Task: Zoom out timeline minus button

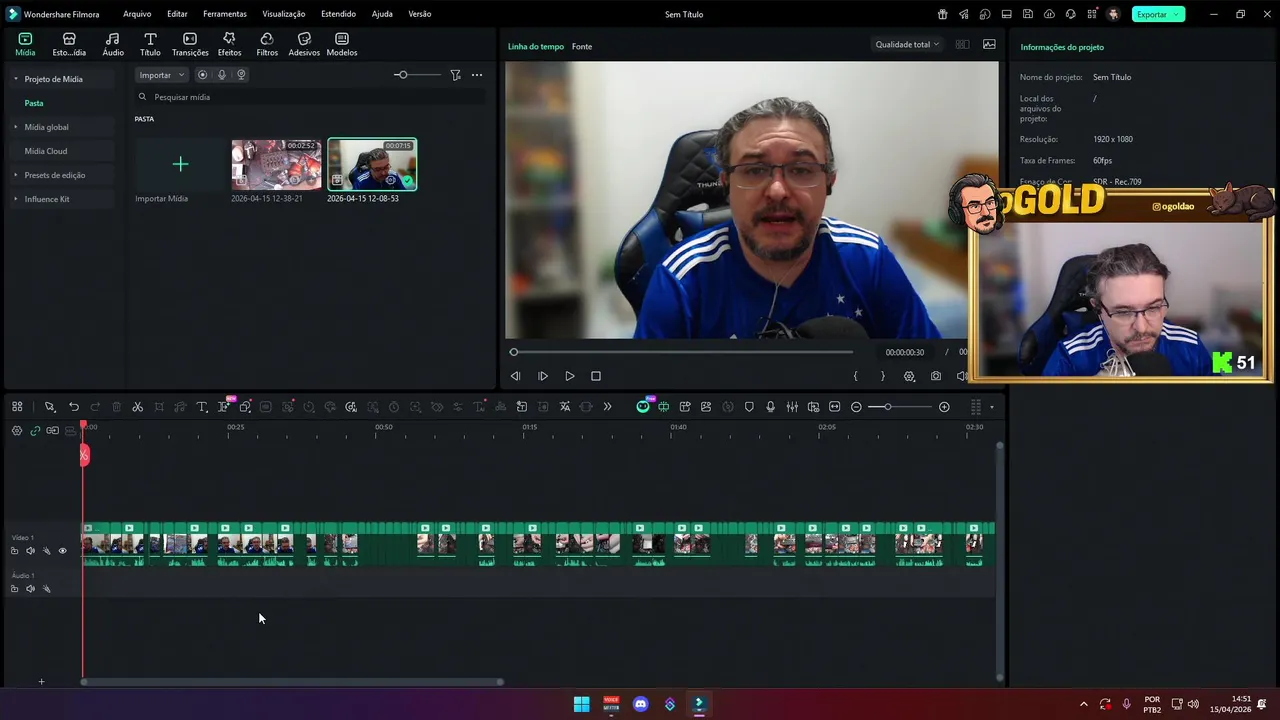Action: click(856, 407)
